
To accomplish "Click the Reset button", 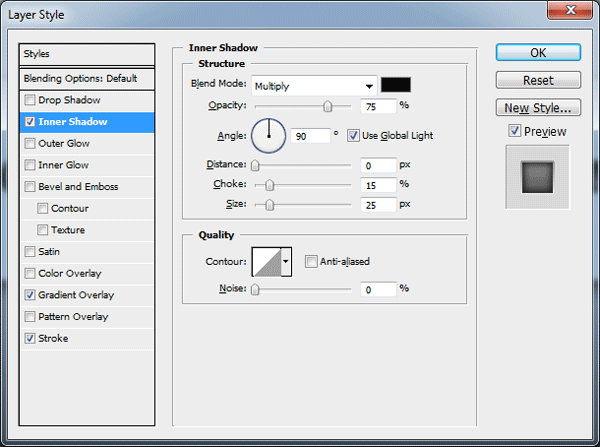I will click(x=538, y=80).
